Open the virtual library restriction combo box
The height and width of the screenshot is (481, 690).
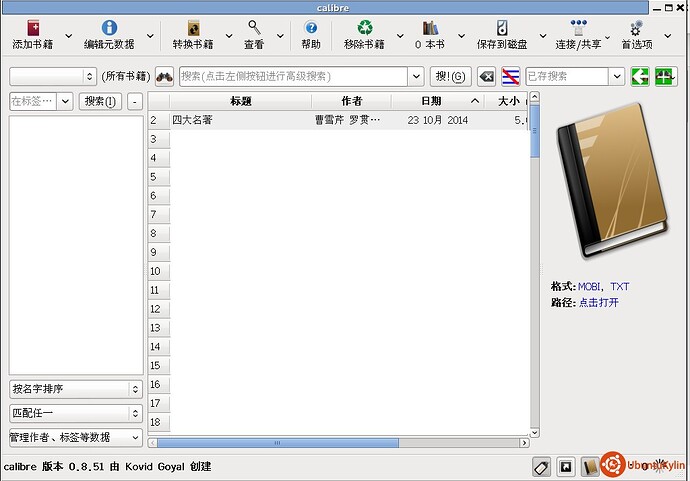[53, 77]
